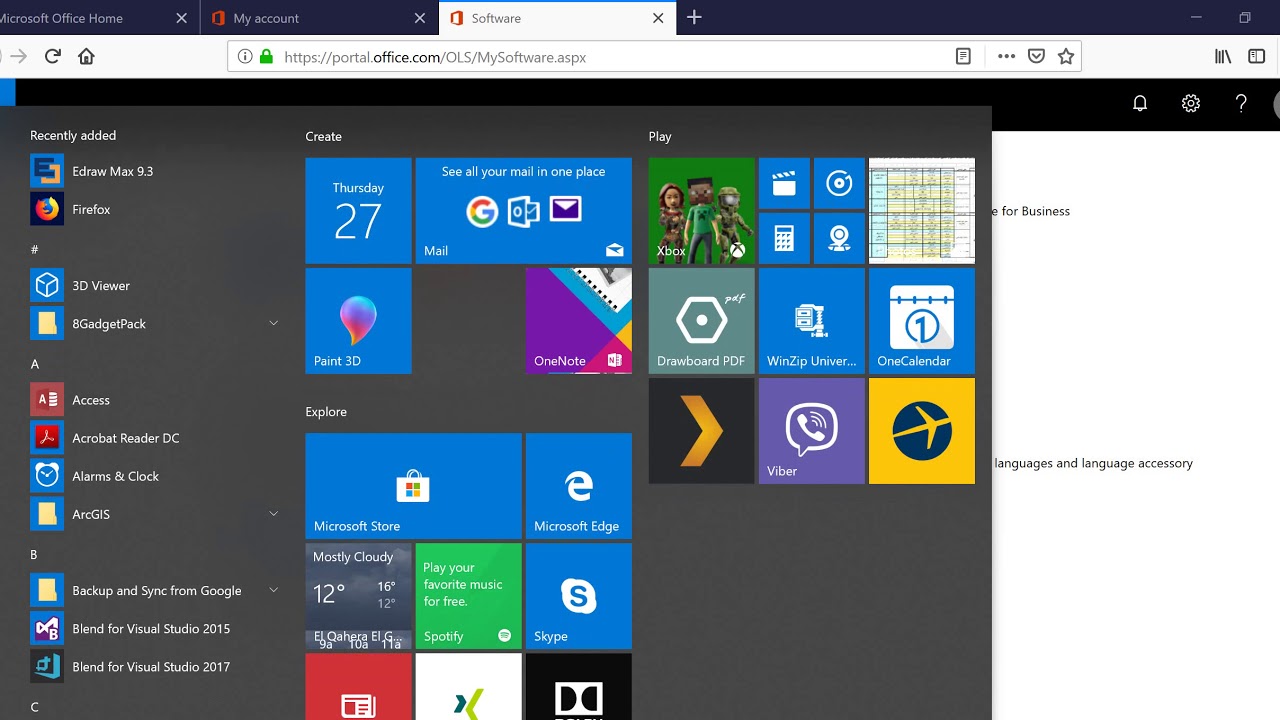The height and width of the screenshot is (720, 1280).
Task: Open the Microsoft Store tile
Action: [414, 486]
